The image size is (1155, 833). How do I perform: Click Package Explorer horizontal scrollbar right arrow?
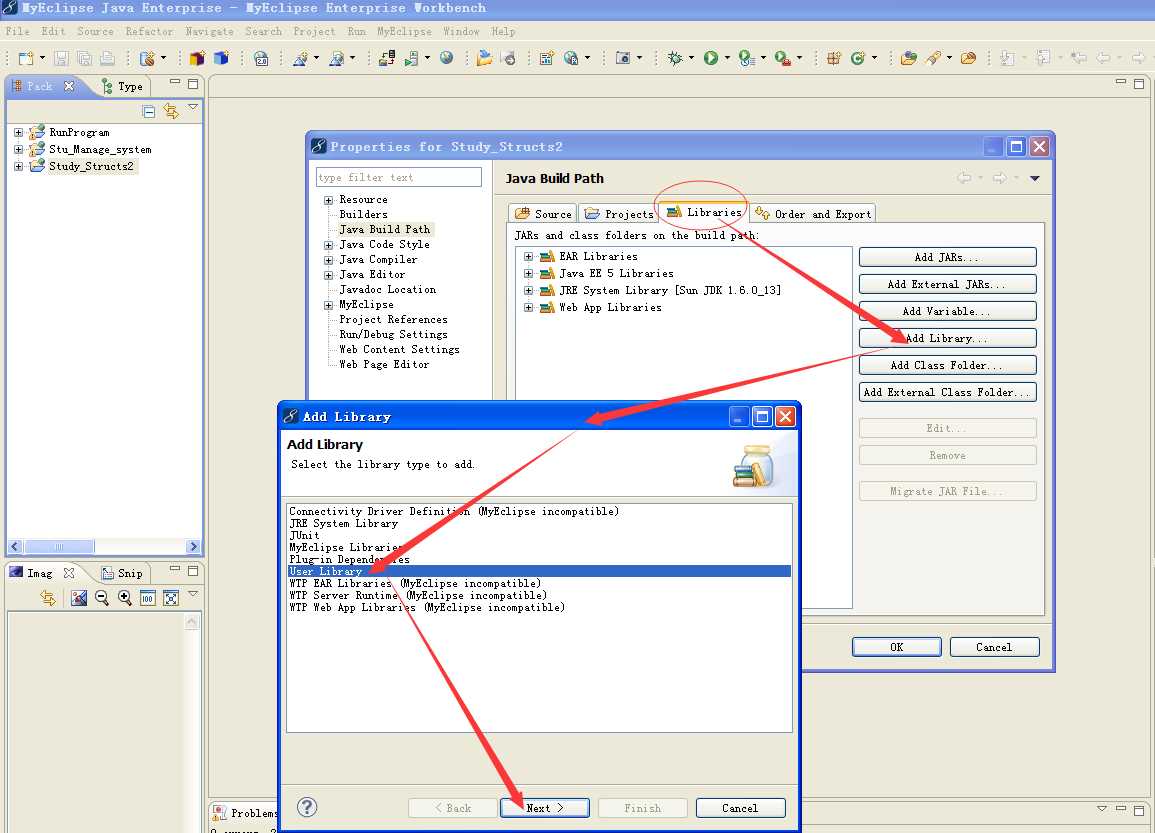coord(193,546)
